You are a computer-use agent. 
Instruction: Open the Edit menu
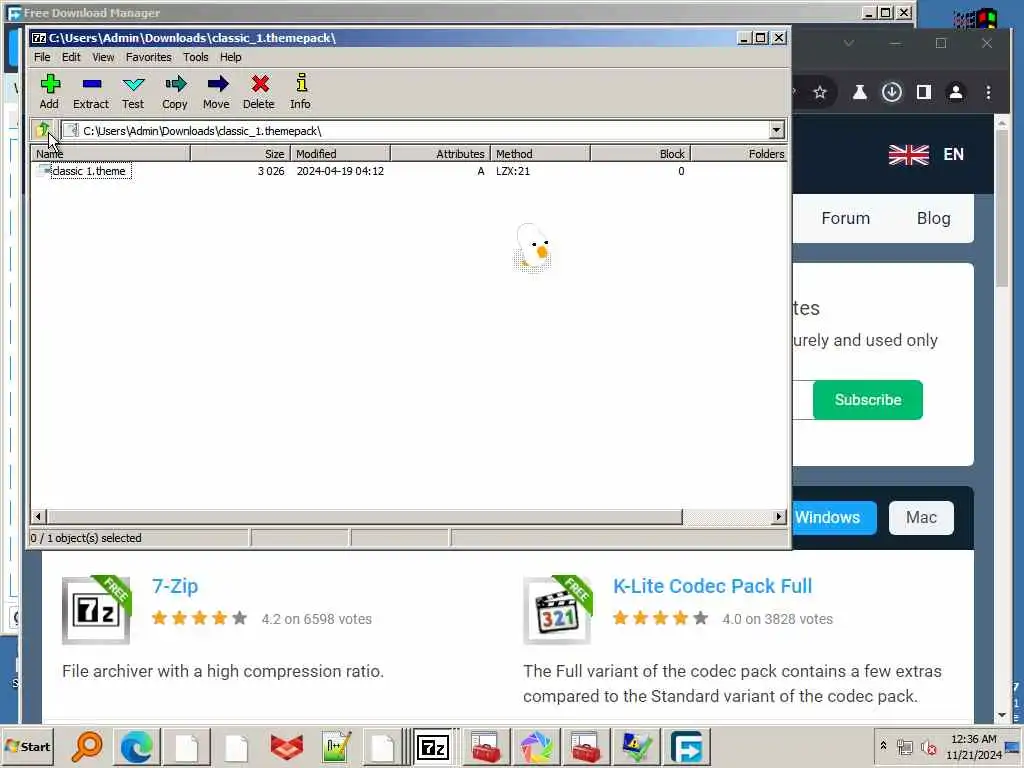point(71,57)
